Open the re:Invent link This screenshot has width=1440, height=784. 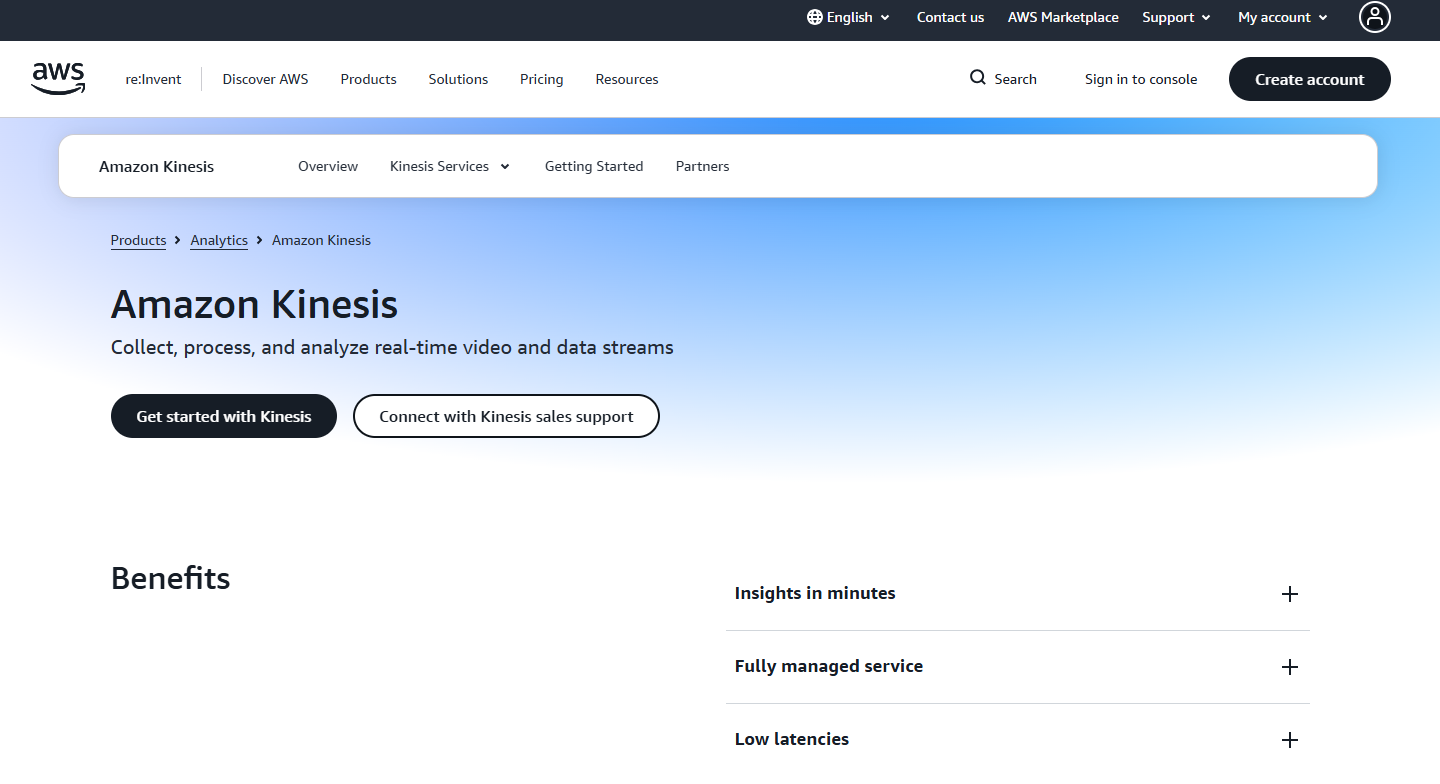click(x=153, y=79)
